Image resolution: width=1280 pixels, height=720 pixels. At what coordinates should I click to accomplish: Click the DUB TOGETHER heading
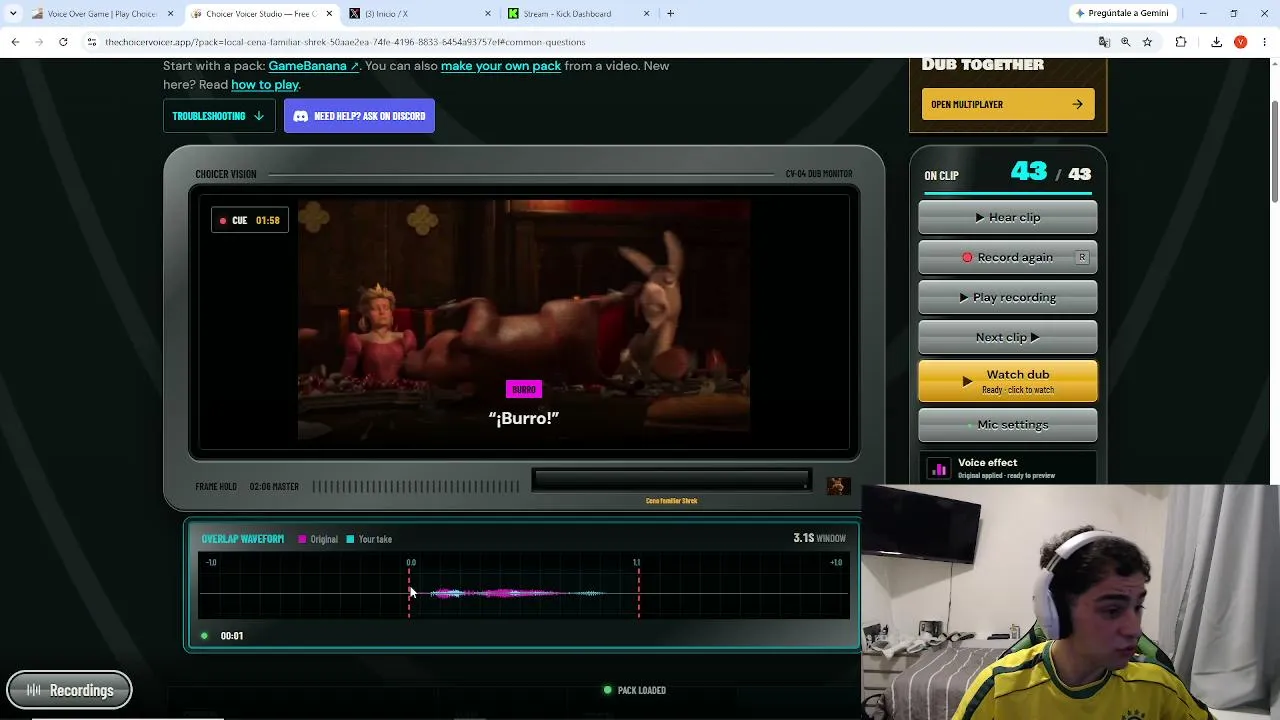tap(983, 65)
